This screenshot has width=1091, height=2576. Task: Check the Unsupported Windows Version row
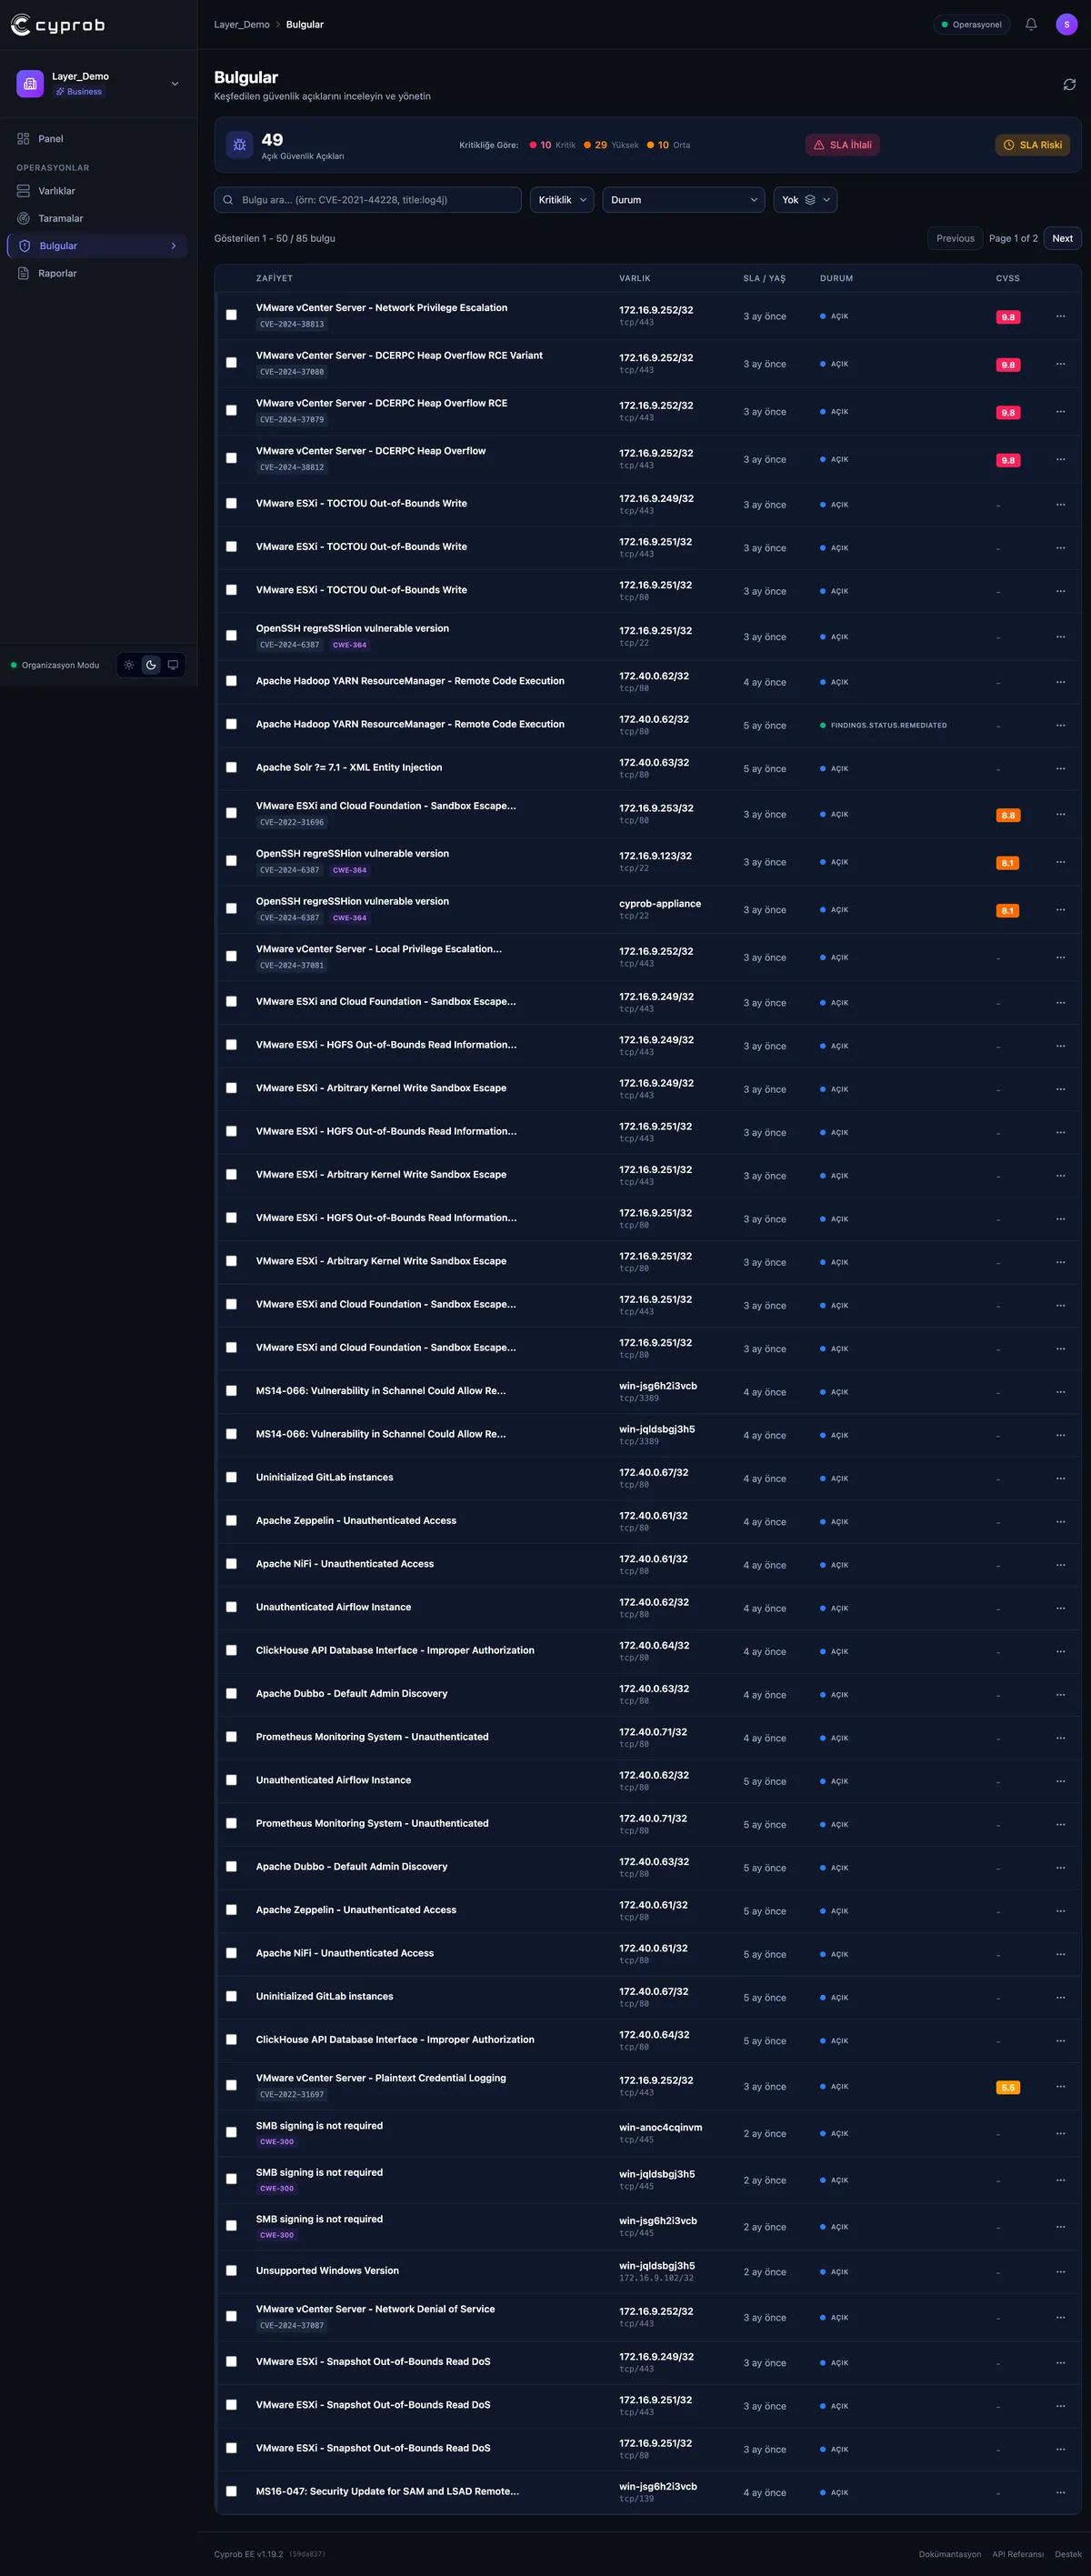point(231,2271)
